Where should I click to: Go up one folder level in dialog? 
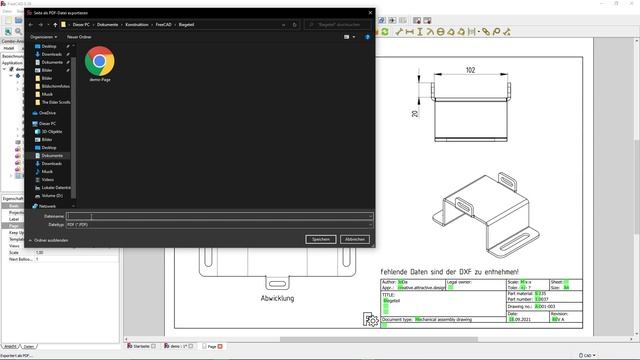pos(55,25)
